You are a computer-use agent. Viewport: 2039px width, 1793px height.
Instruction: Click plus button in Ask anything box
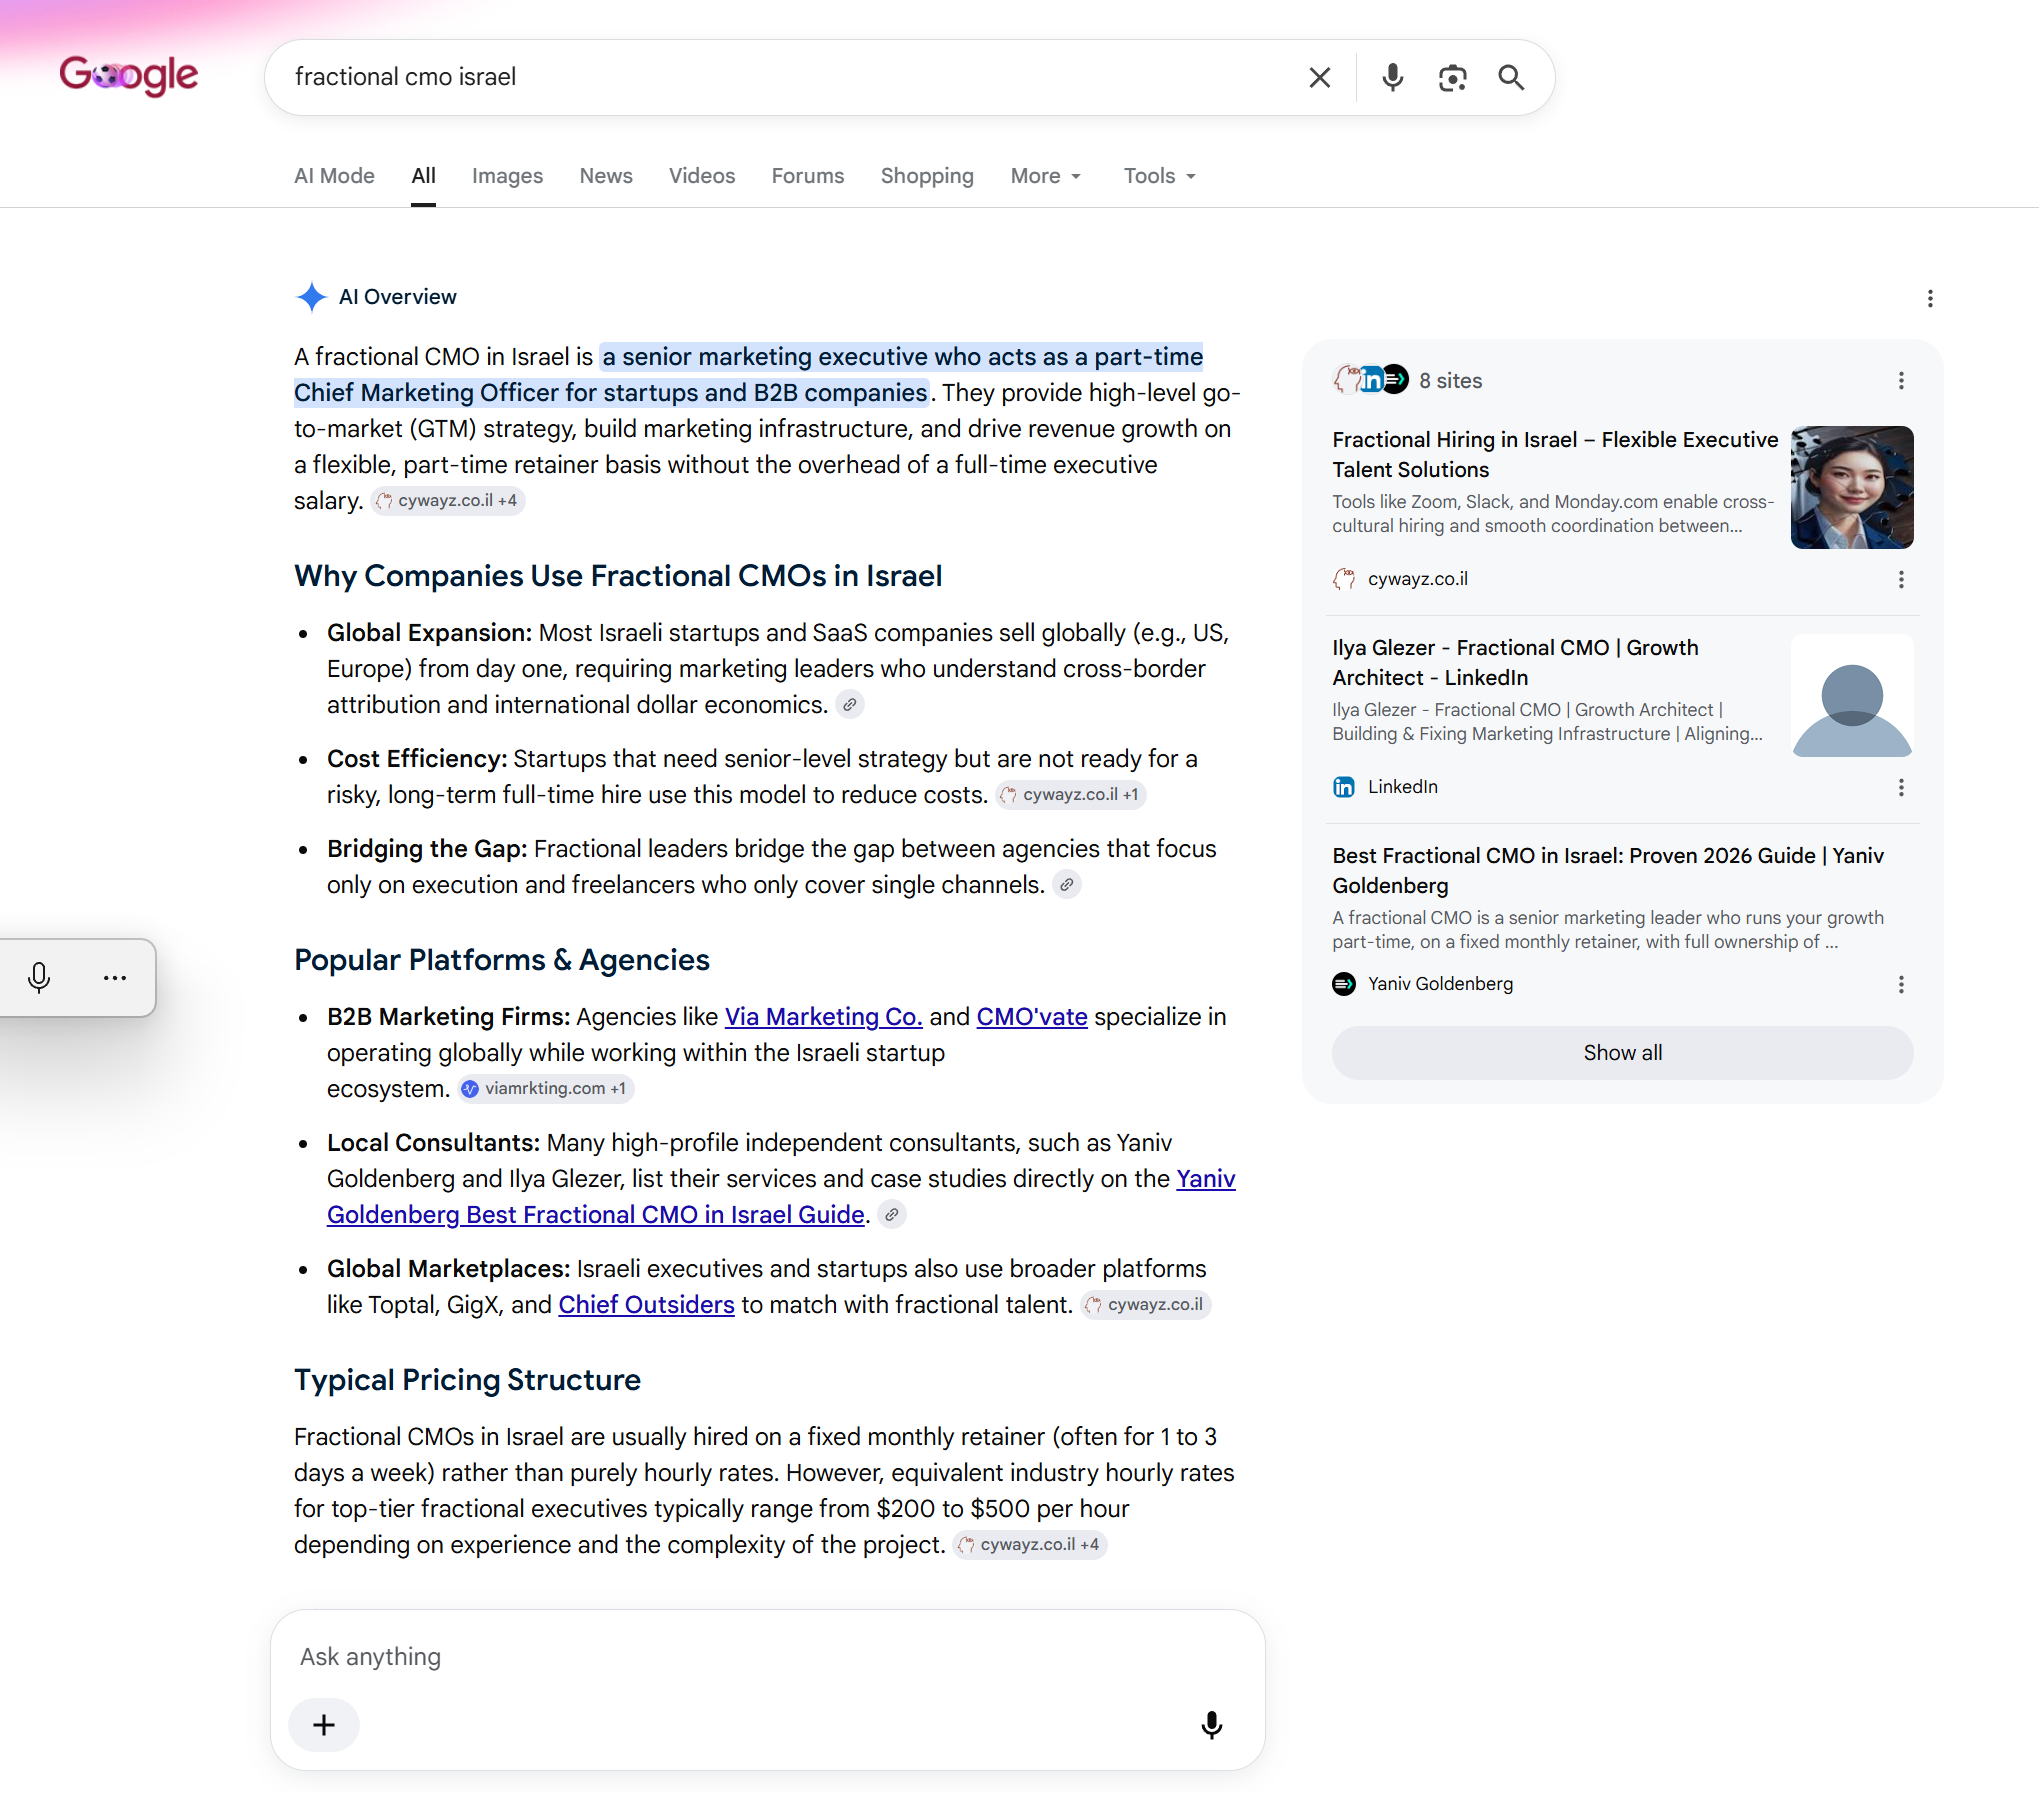[x=324, y=1724]
